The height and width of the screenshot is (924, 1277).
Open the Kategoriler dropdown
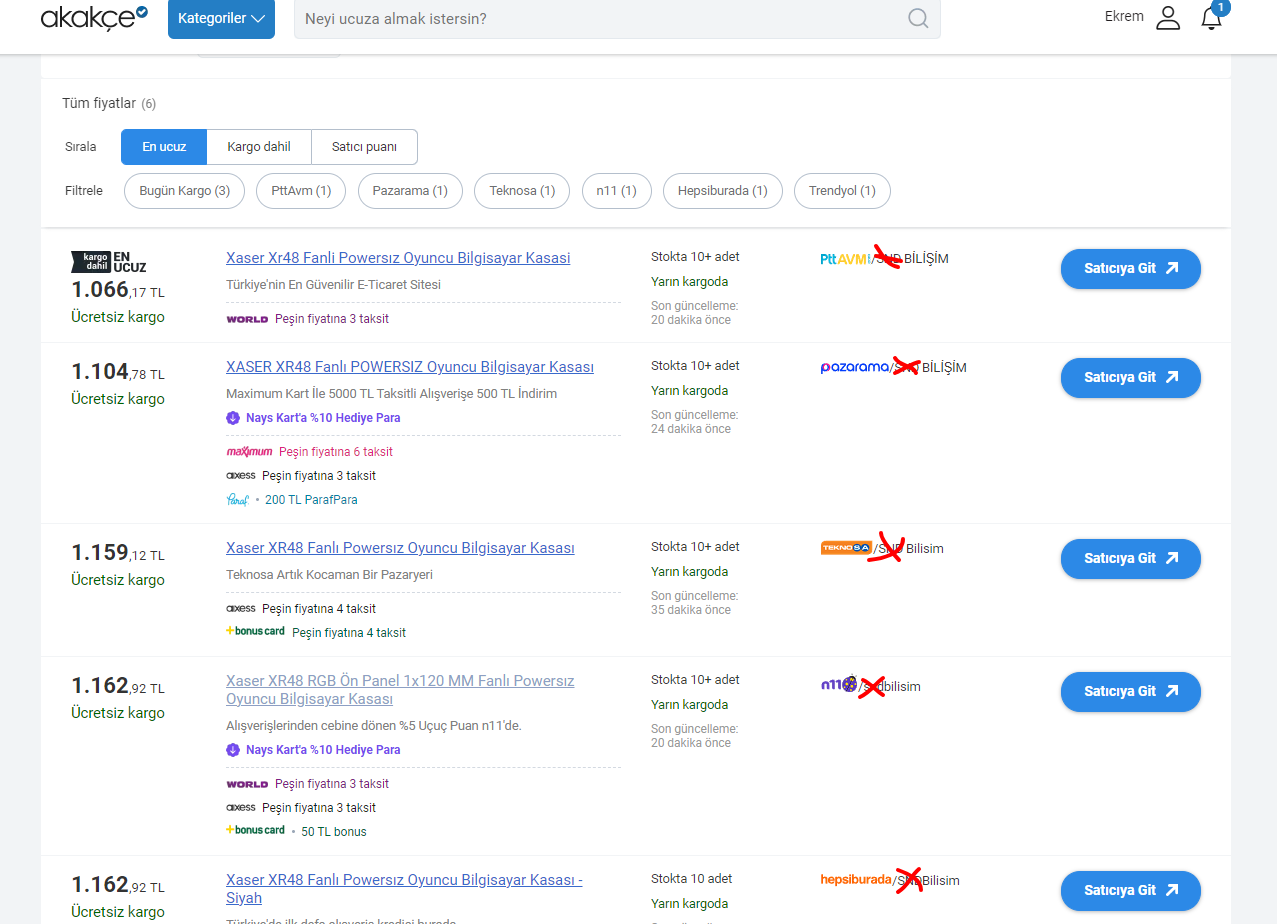221,18
